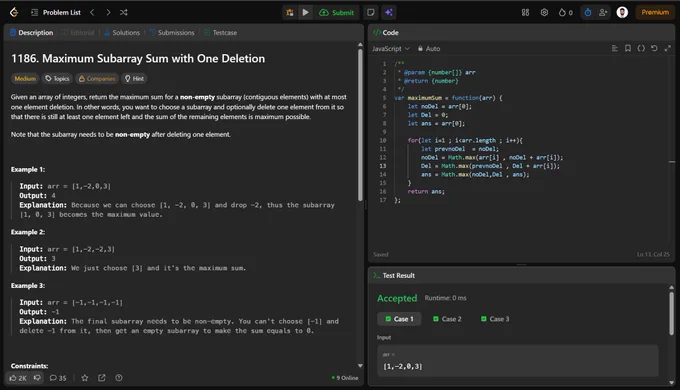Screen dimensions: 680x390
Task: Dislike the problem with thumbs down
Action: pyautogui.click(x=37, y=378)
